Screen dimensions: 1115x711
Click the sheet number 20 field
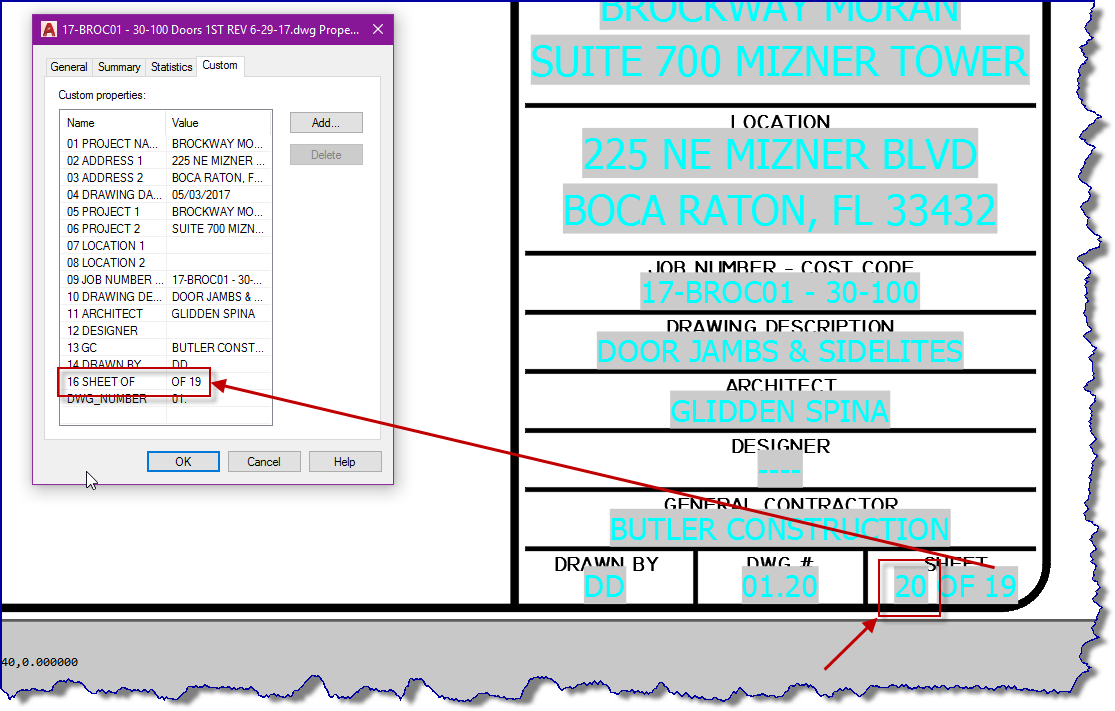(x=910, y=587)
